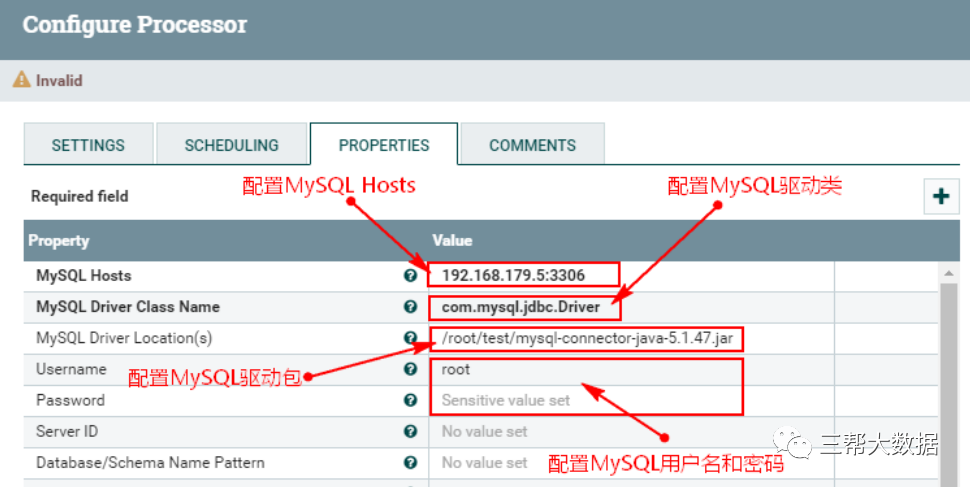The height and width of the screenshot is (487, 970).
Task: Click help icon beside Password property
Action: coord(410,400)
